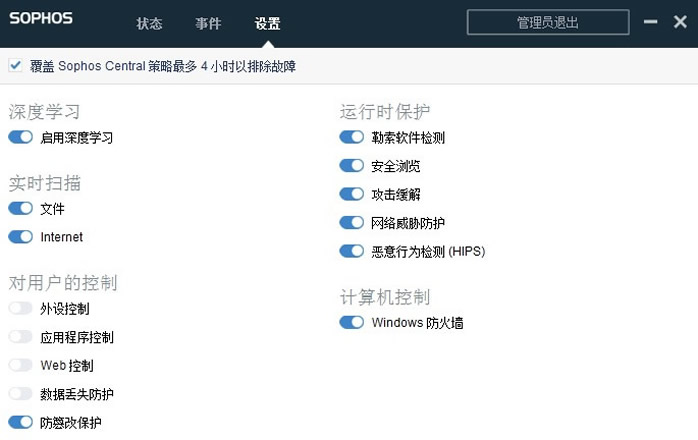
Task: Close the Sophos window
Action: (679, 22)
